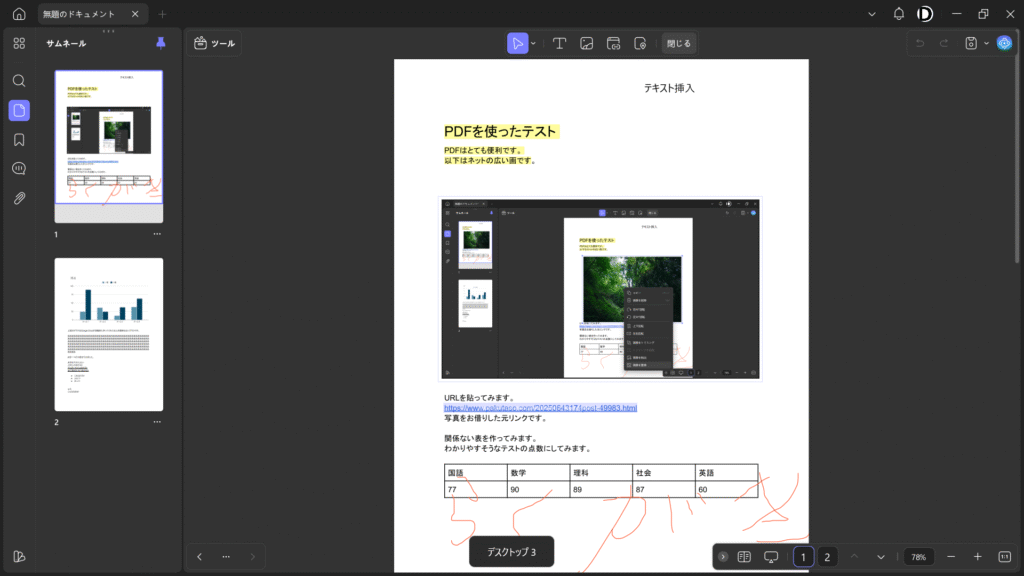
Task: Click the Insert image tool icon
Action: tap(587, 43)
